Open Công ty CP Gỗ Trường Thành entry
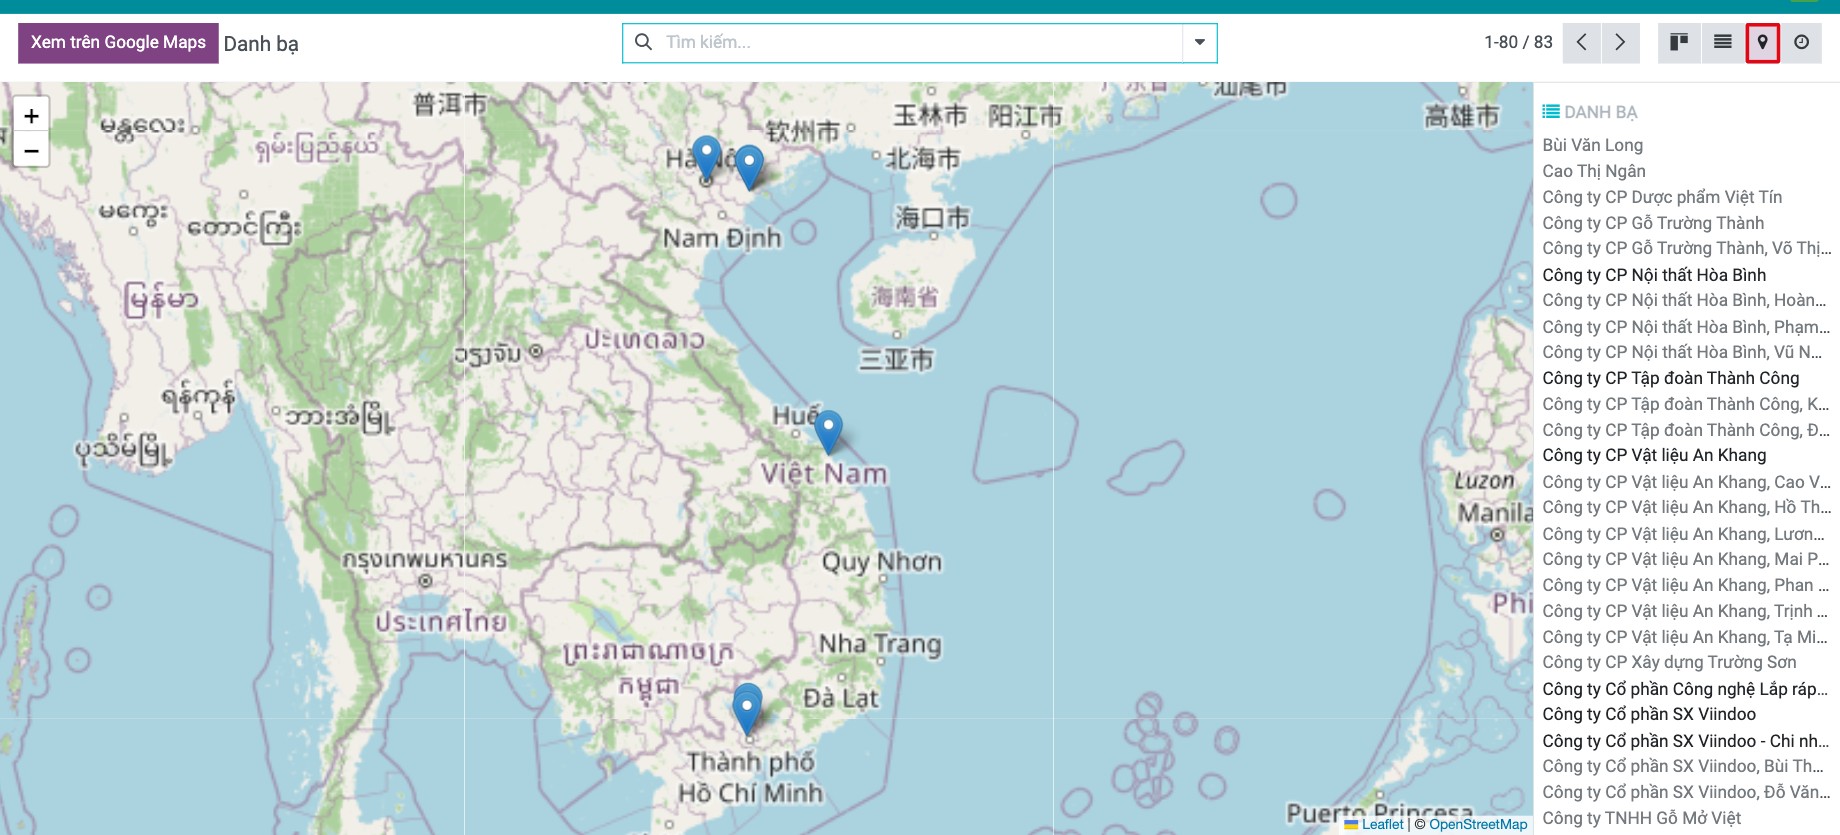This screenshot has width=1840, height=835. click(1653, 223)
